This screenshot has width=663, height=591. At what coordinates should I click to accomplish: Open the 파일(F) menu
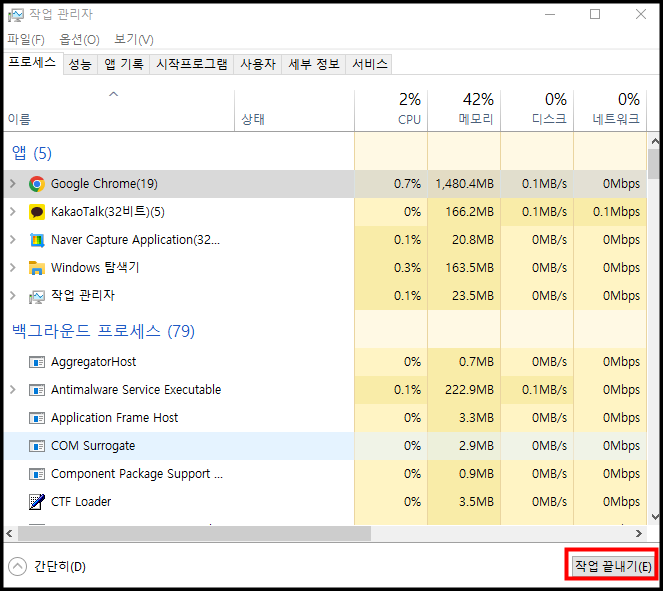click(x=26, y=40)
